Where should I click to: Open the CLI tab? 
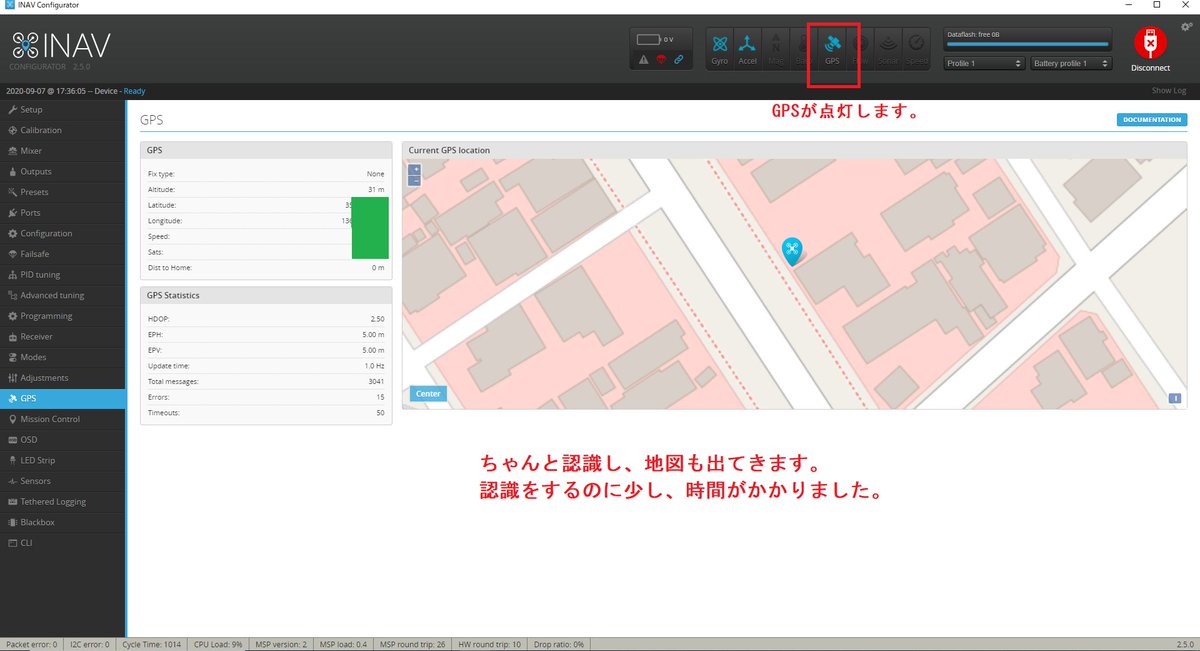(63, 543)
